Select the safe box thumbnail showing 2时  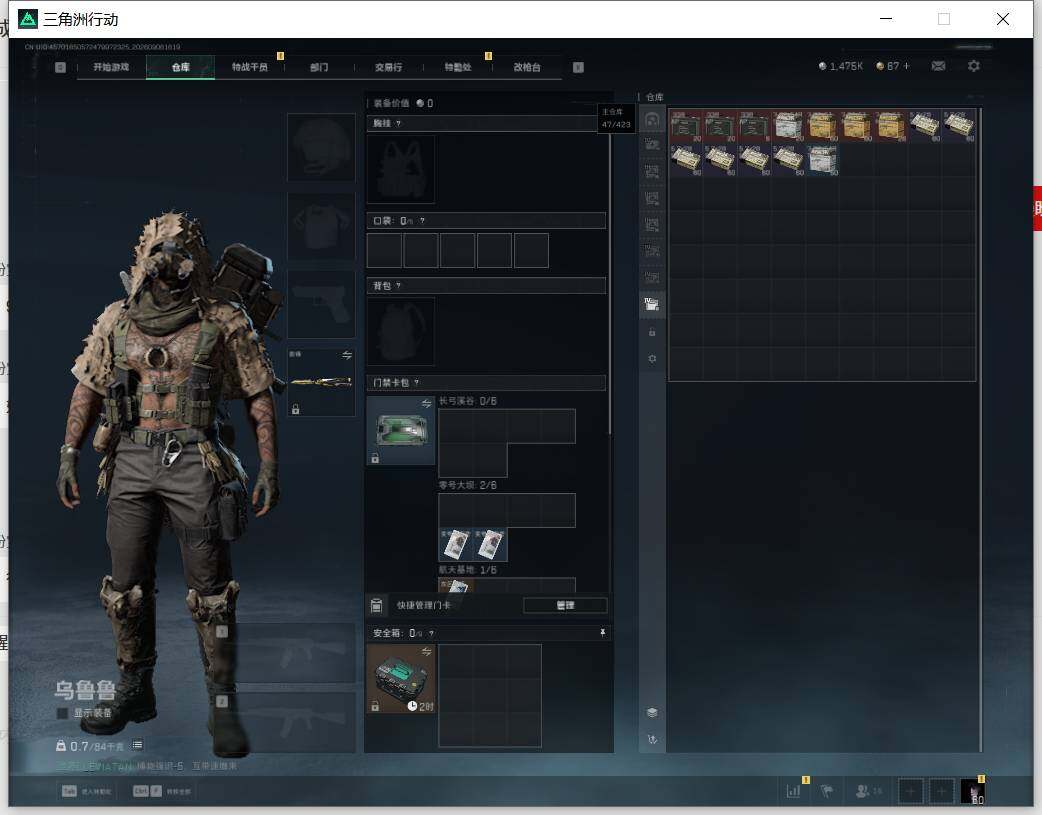coord(401,679)
